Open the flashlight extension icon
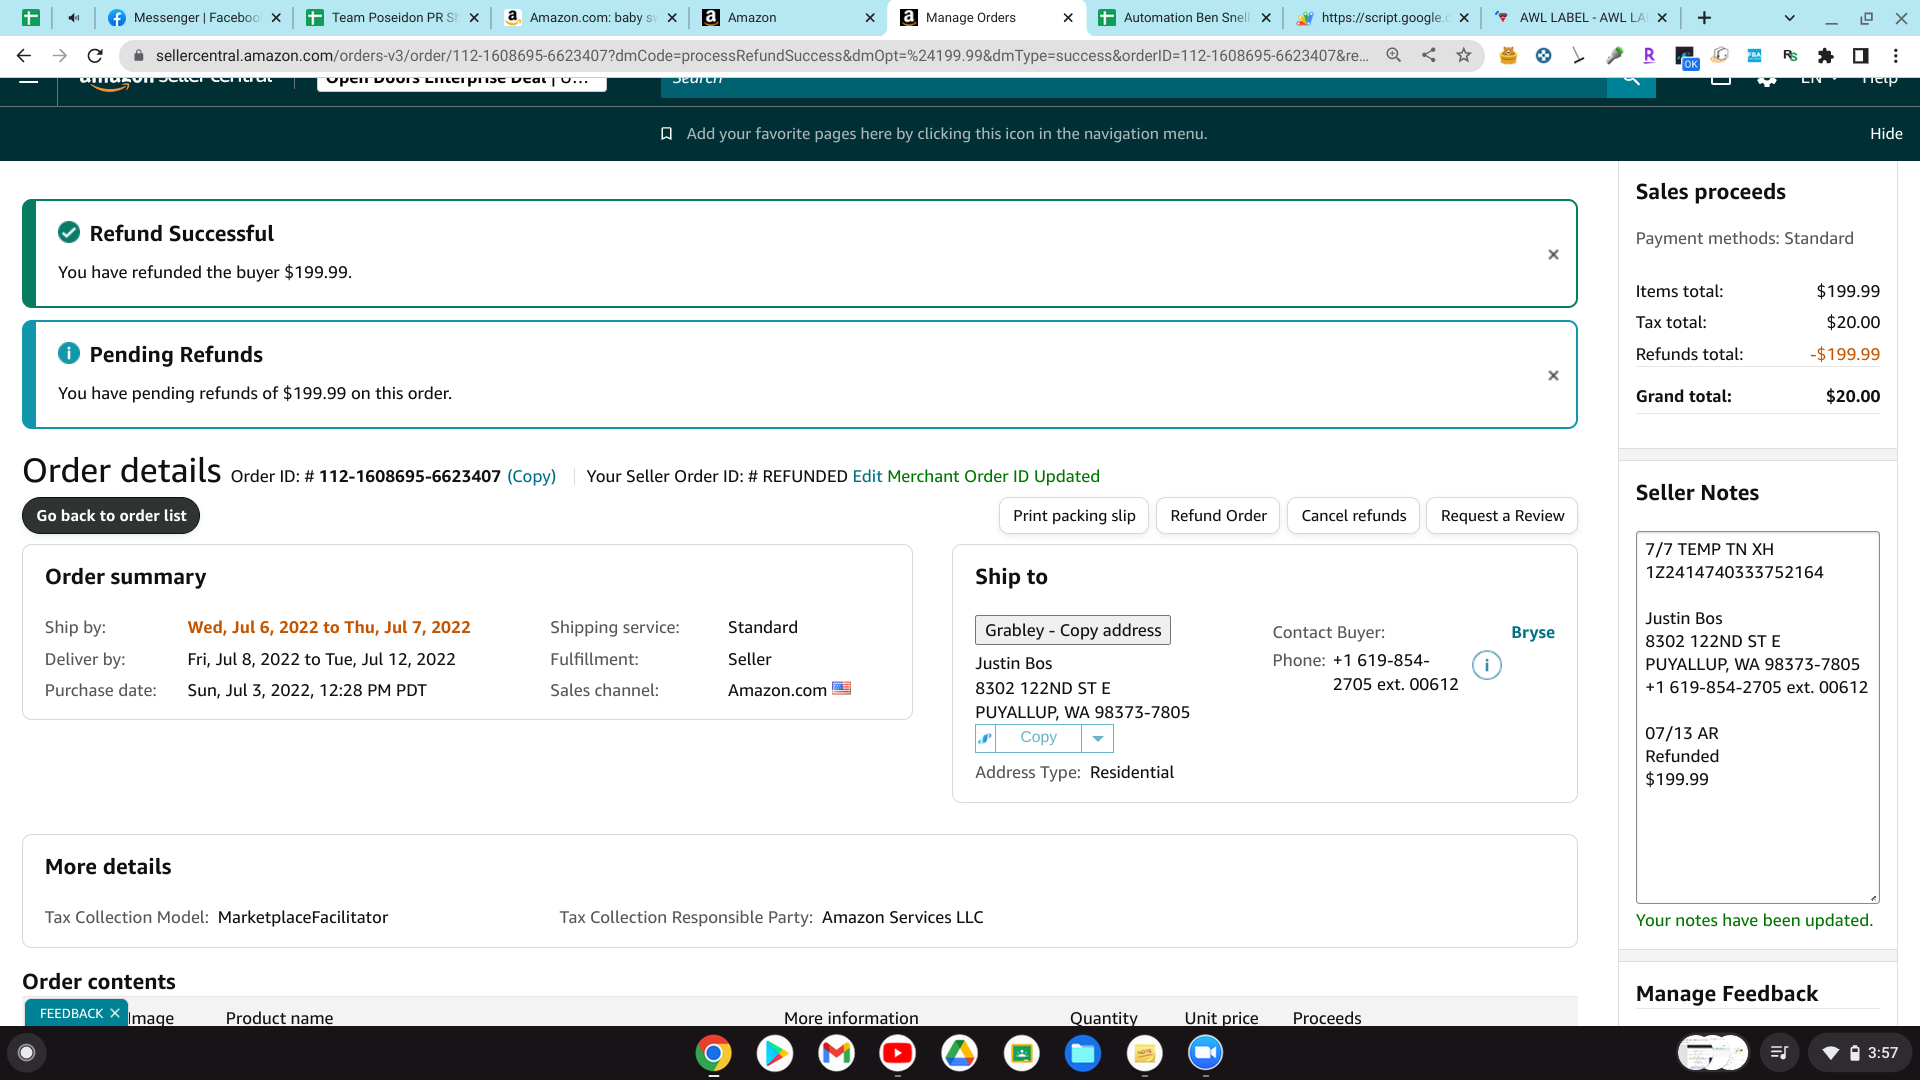The image size is (1920, 1080). tap(1614, 56)
